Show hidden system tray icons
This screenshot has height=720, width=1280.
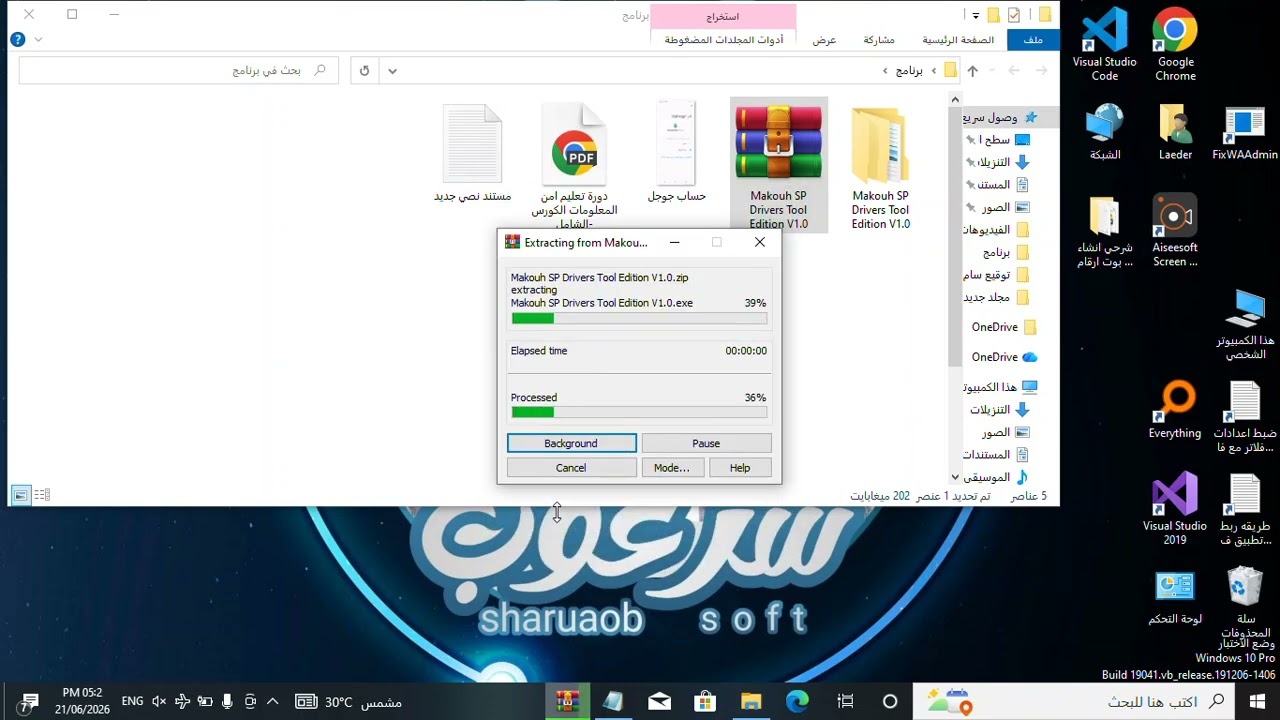pyautogui.click(x=272, y=702)
